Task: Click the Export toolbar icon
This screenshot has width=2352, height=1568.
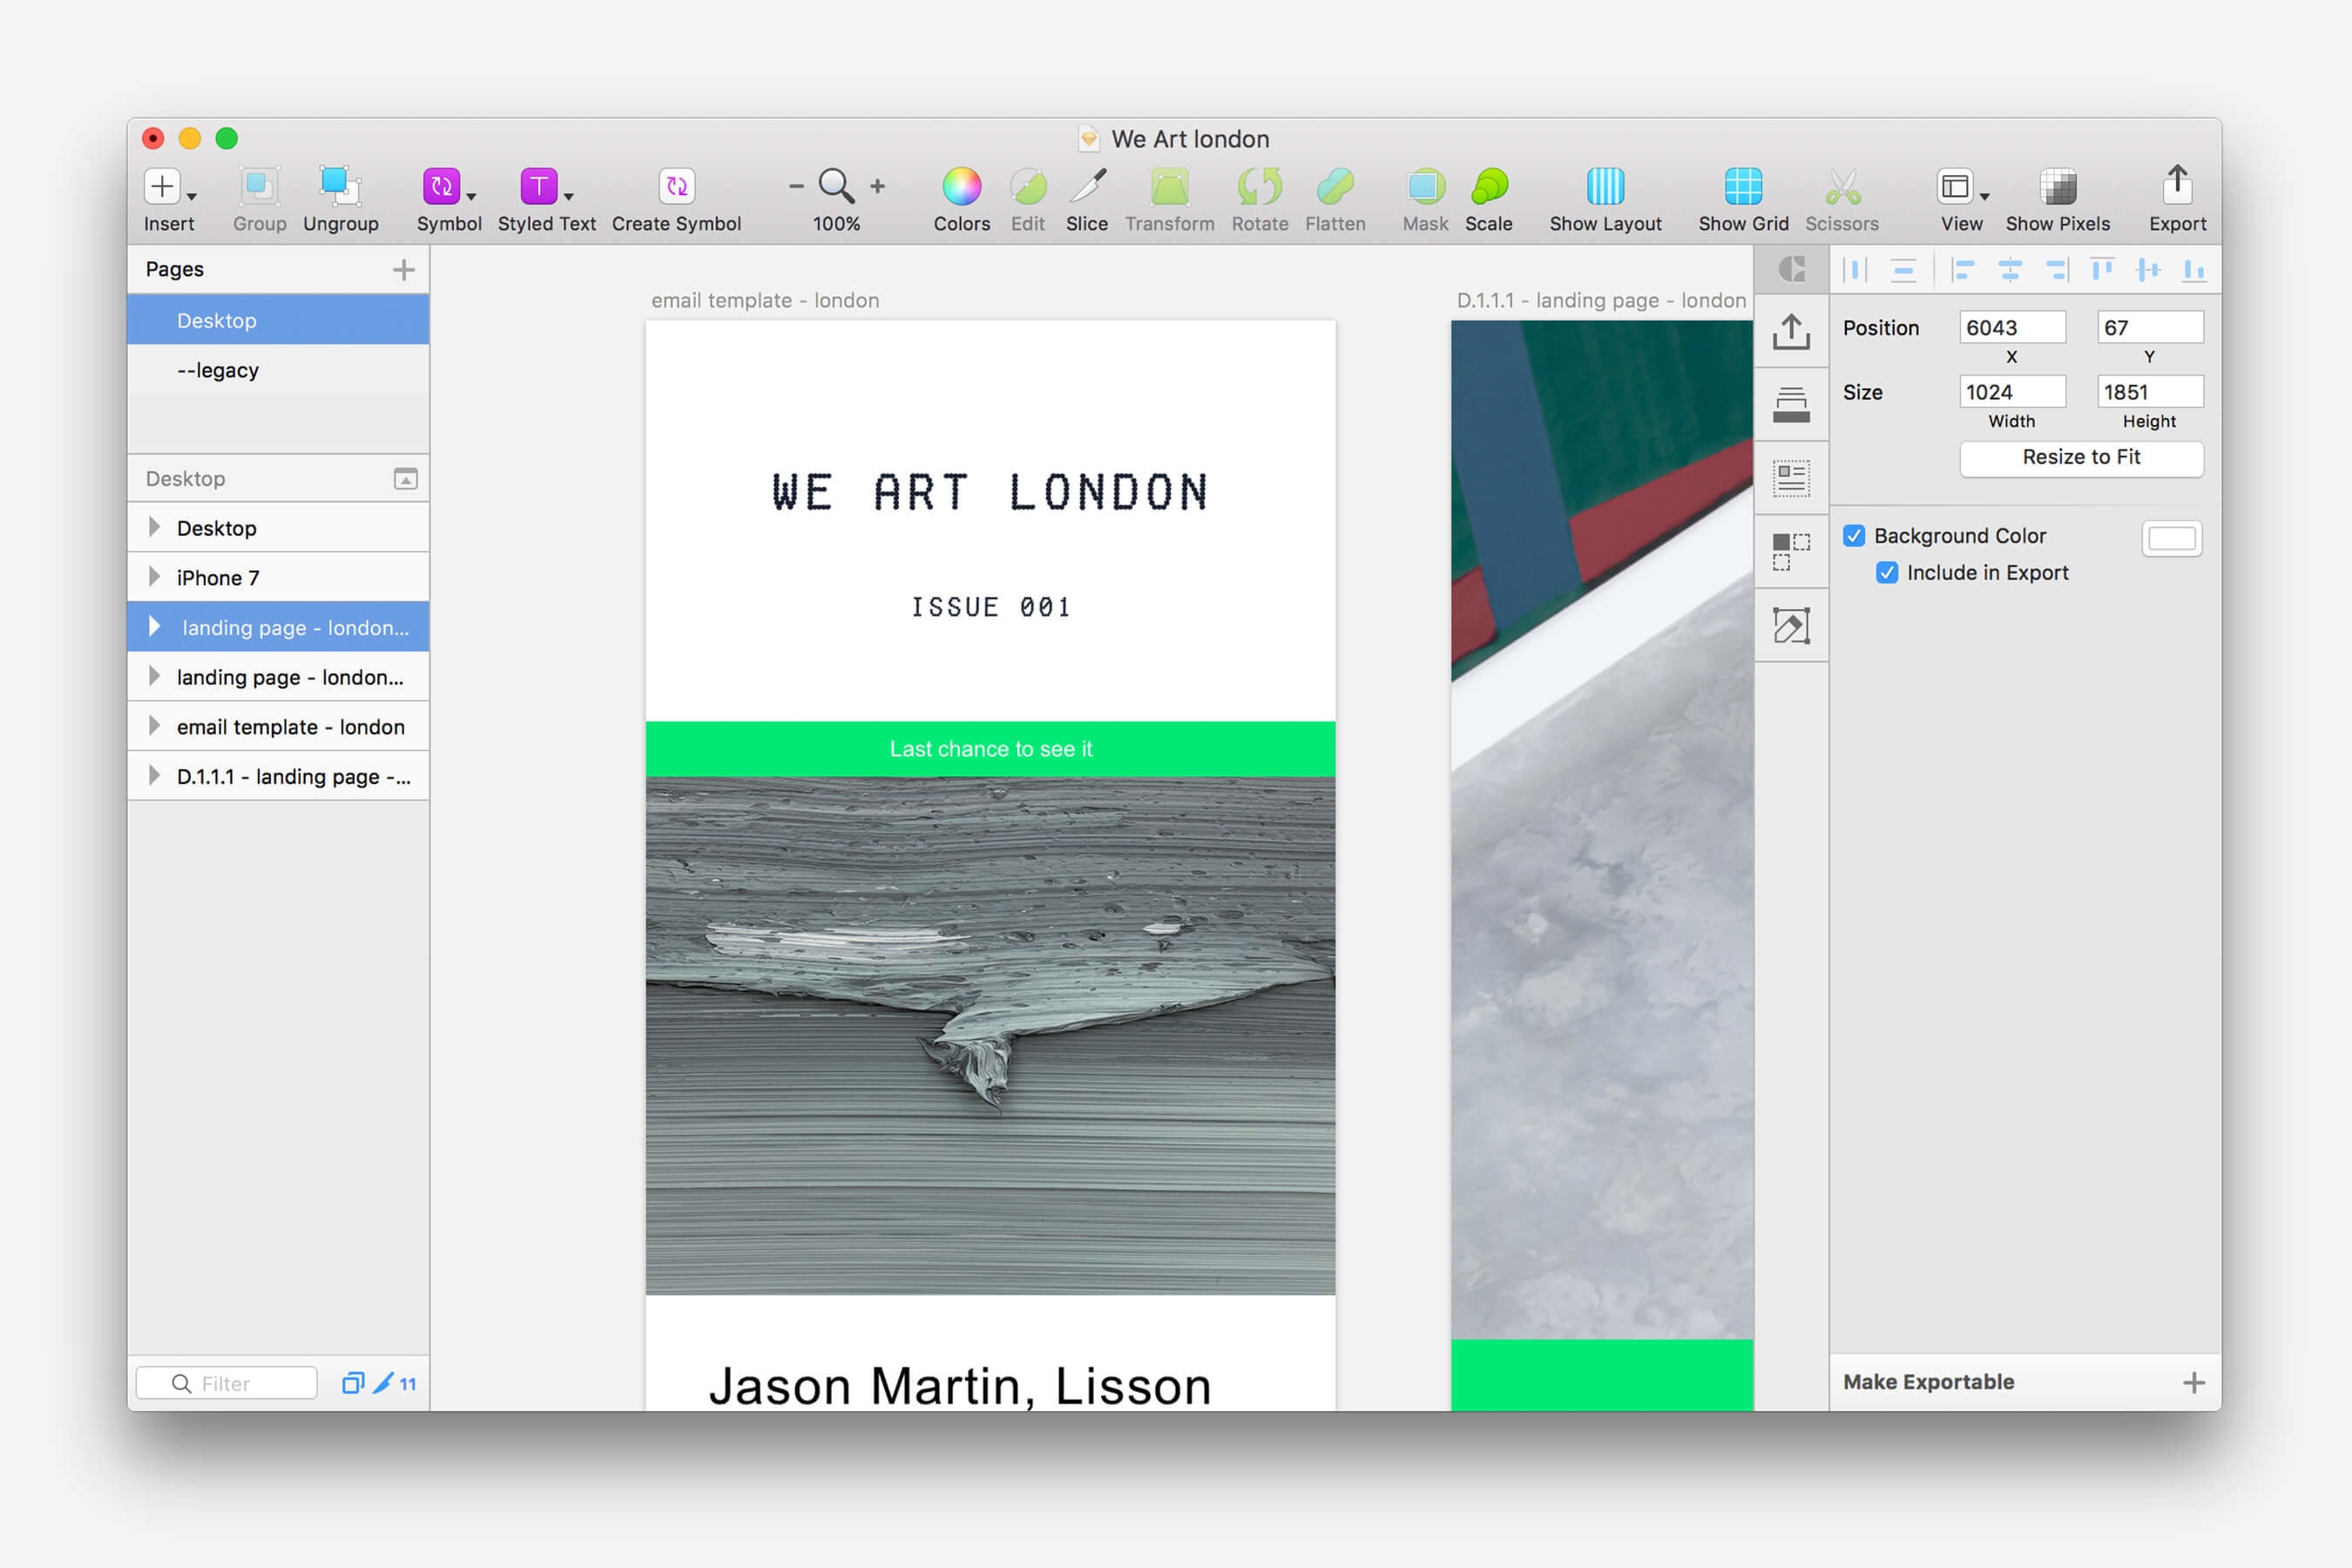Action: tap(2177, 185)
